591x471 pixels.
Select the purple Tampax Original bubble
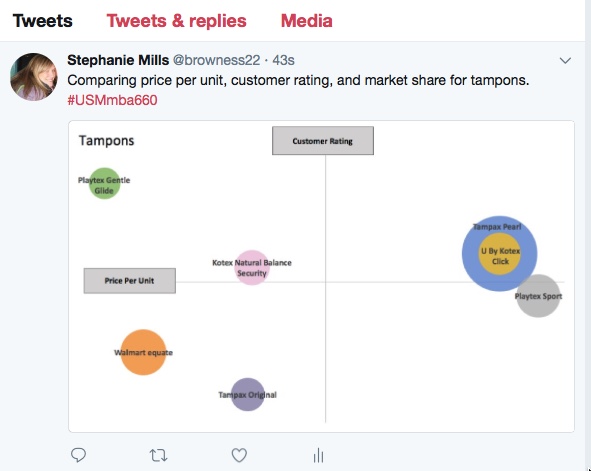click(x=248, y=395)
